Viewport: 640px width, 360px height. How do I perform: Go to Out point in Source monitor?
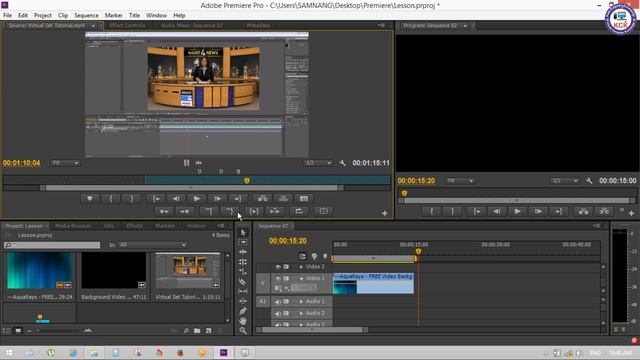[x=238, y=199]
